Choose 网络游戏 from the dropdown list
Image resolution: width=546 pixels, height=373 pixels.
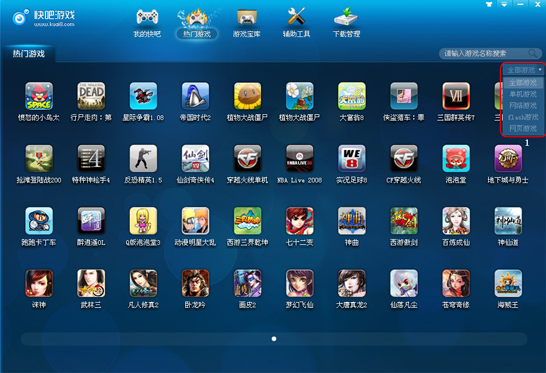click(x=523, y=106)
